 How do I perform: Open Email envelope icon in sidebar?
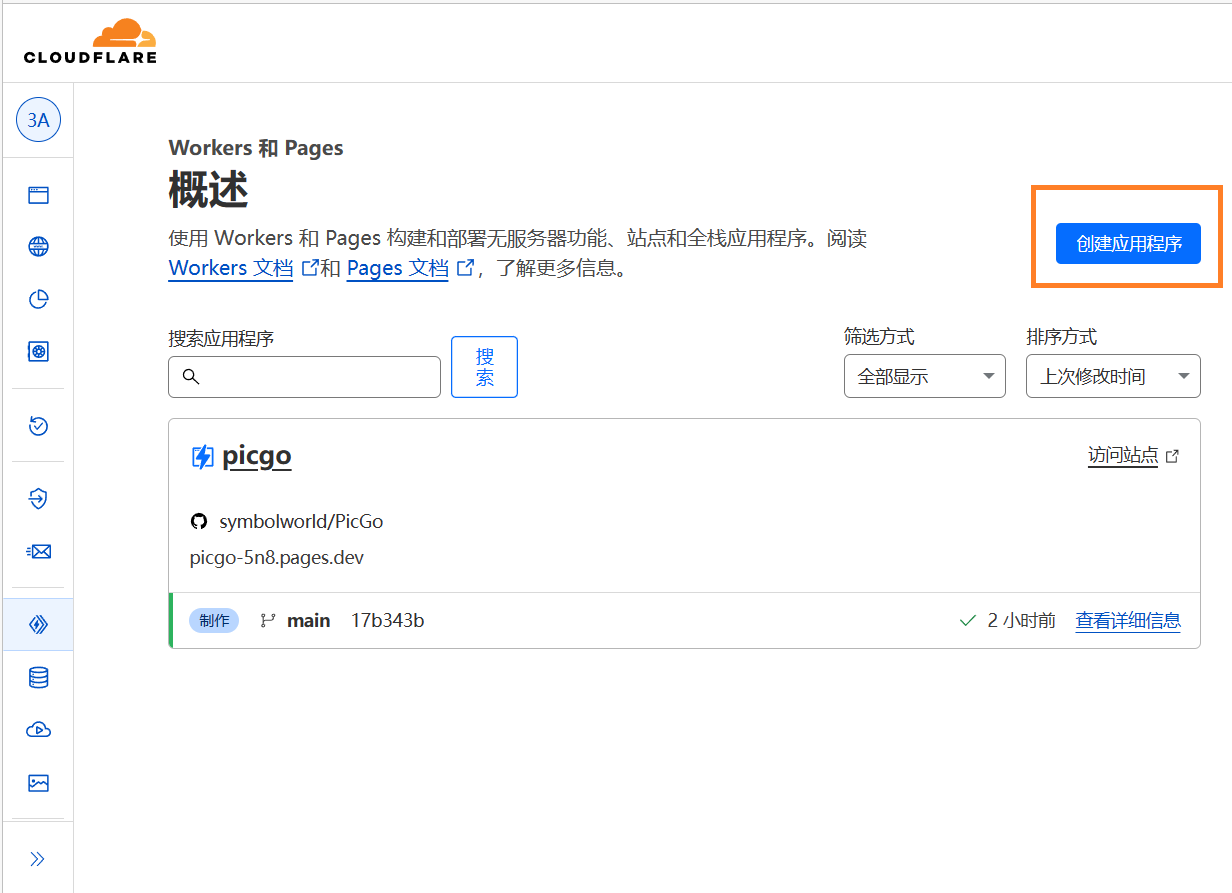coord(38,551)
